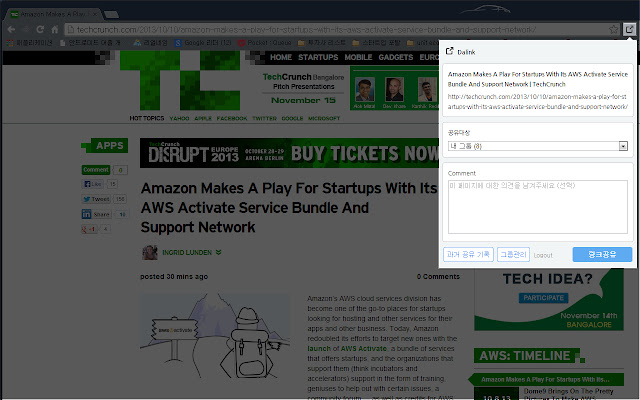Viewport: 640px width, 400px height.
Task: Click the AWS Activate illustration image
Action: tap(215, 335)
